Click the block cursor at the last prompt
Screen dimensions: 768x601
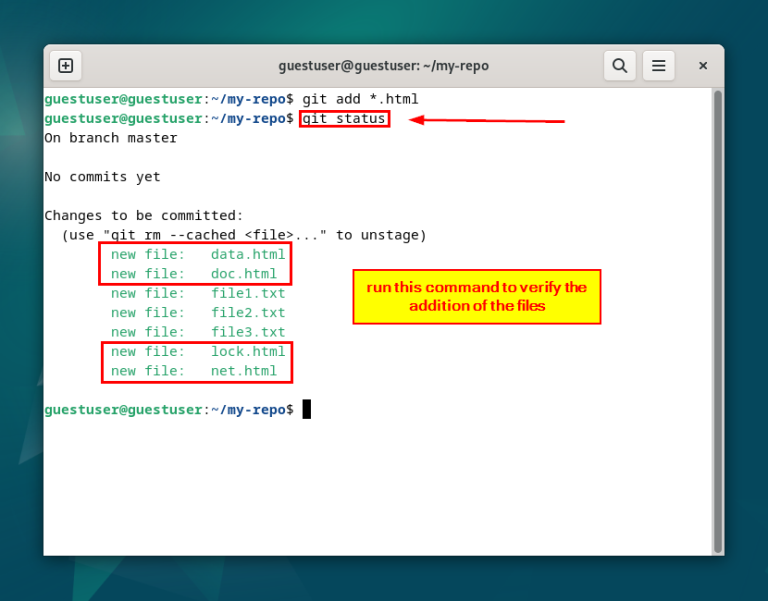[x=307, y=409]
